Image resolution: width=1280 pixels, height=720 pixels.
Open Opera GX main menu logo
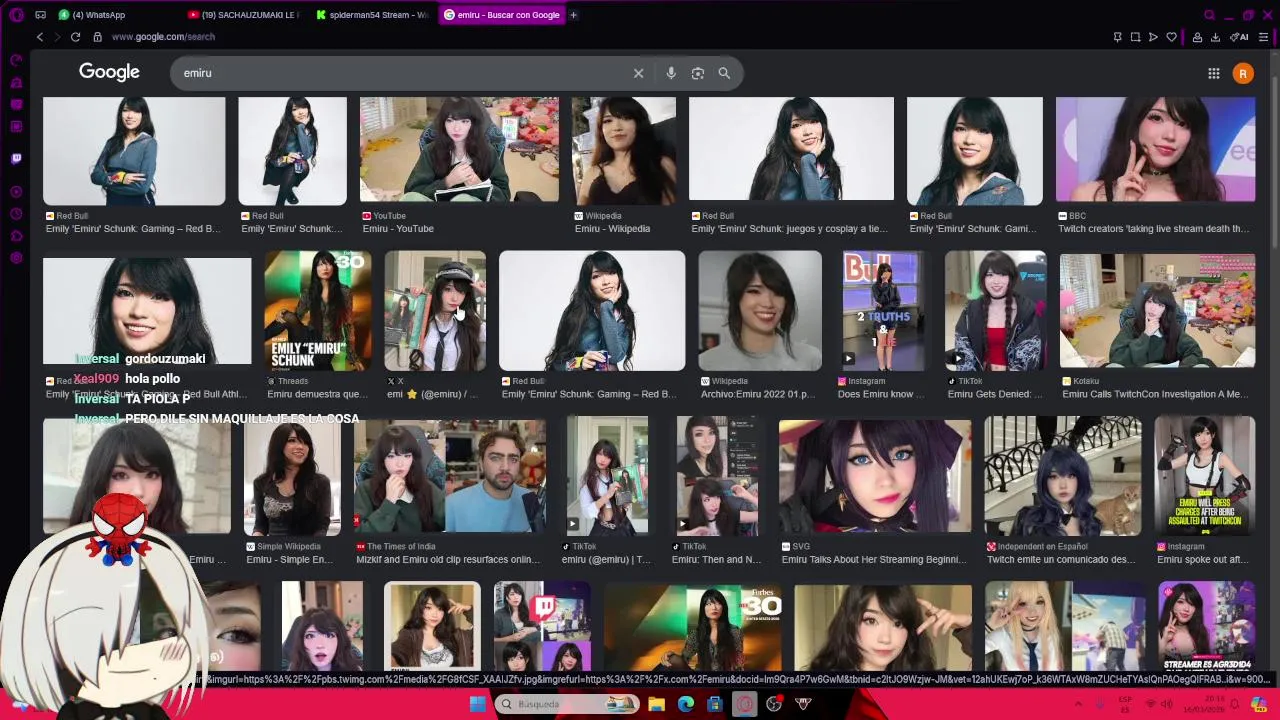click(16, 15)
